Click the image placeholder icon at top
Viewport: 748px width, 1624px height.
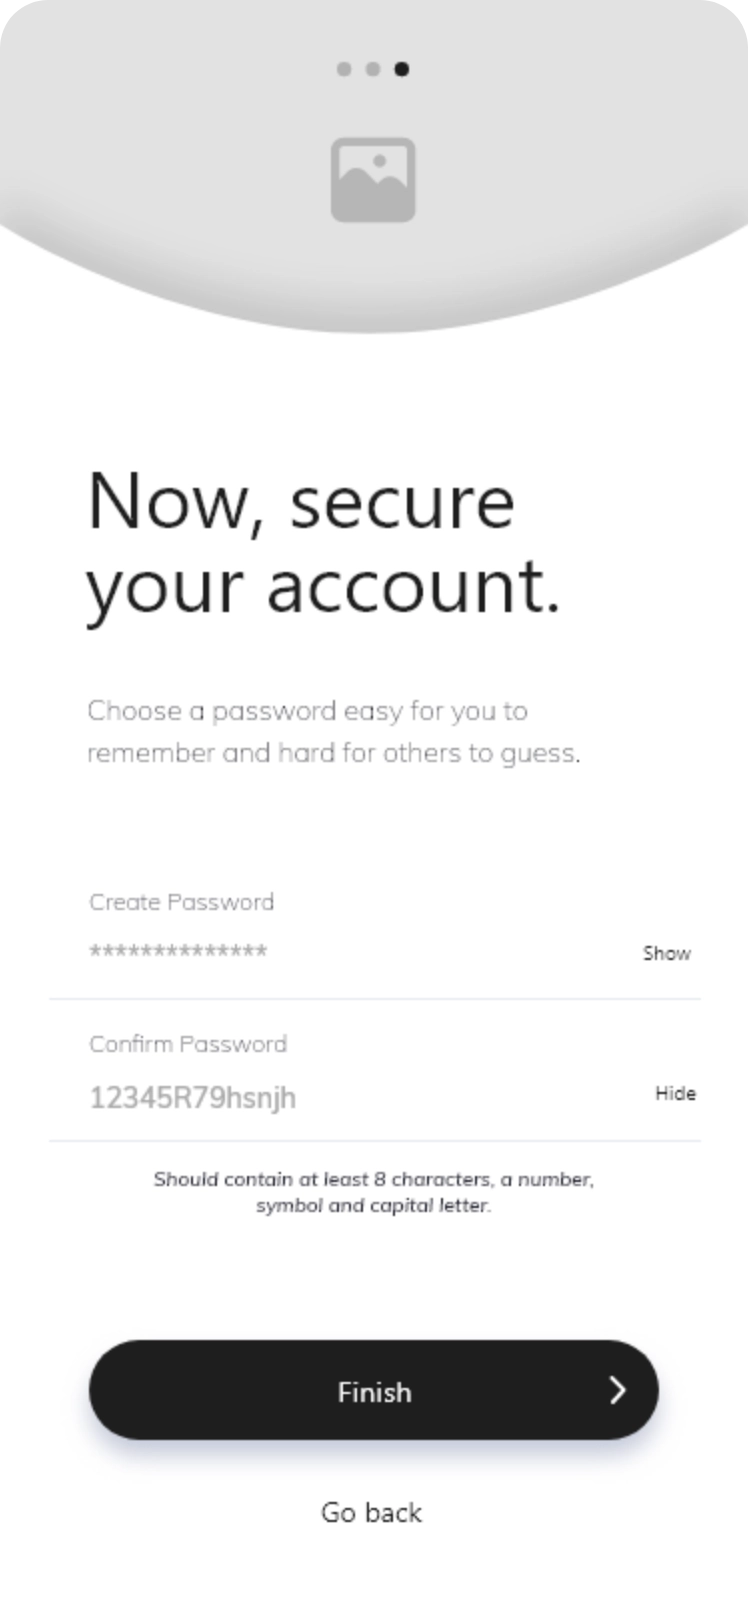coord(373,180)
